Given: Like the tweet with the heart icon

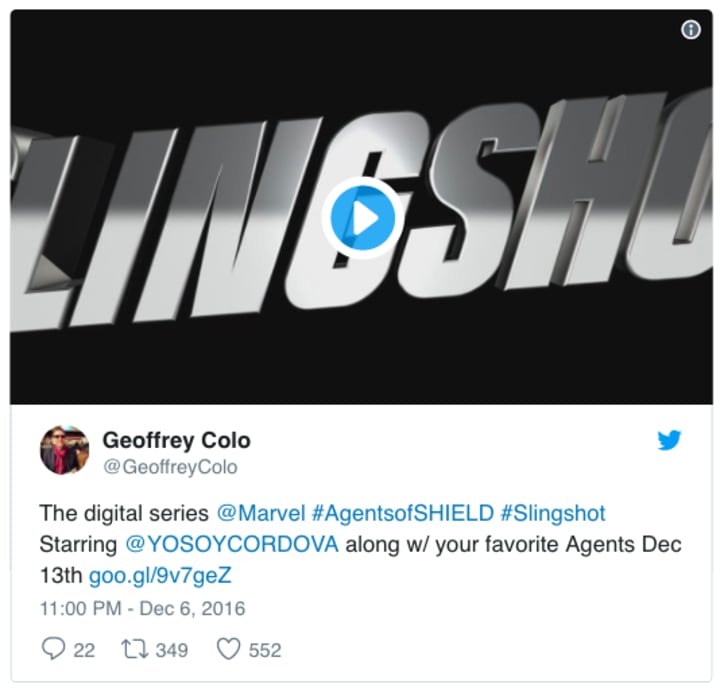Looking at the screenshot, I should 228,649.
